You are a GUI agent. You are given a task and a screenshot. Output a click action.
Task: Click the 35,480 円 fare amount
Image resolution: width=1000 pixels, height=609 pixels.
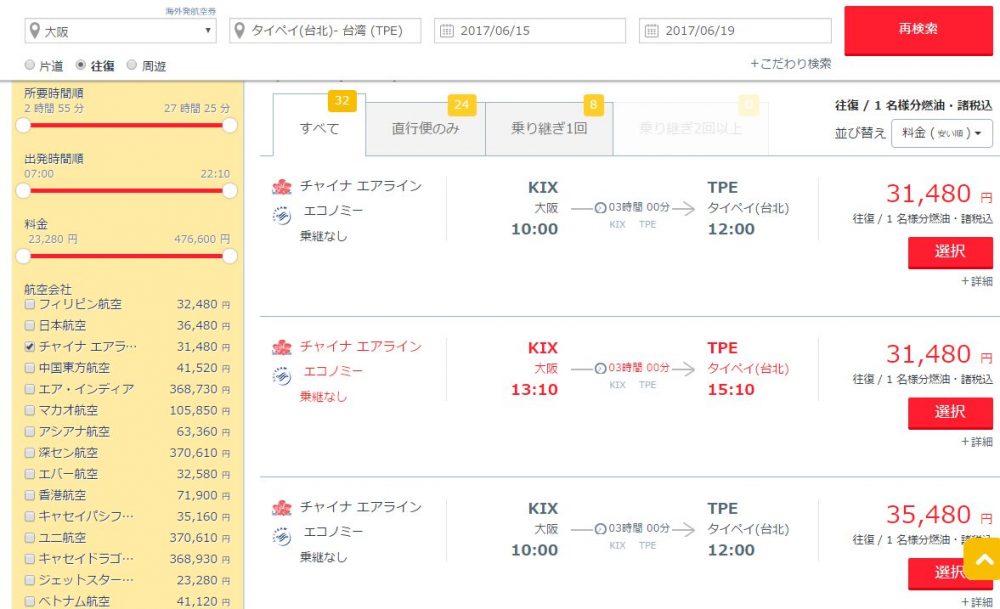point(939,515)
